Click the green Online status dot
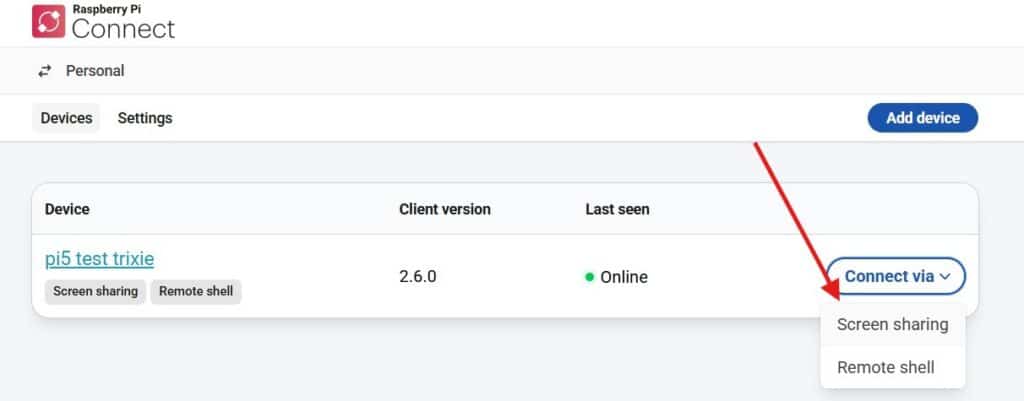The image size is (1024, 401). tap(591, 277)
